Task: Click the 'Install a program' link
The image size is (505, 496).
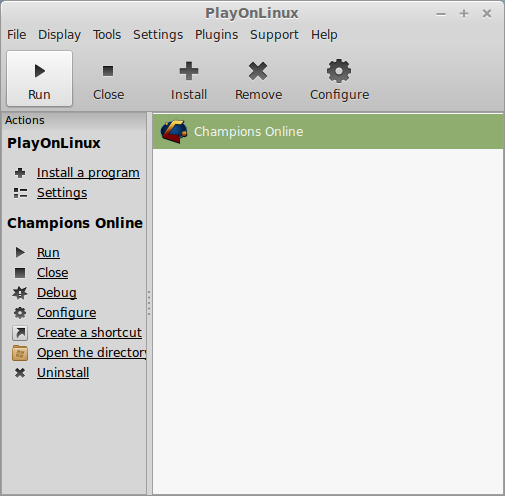Action: 88,173
